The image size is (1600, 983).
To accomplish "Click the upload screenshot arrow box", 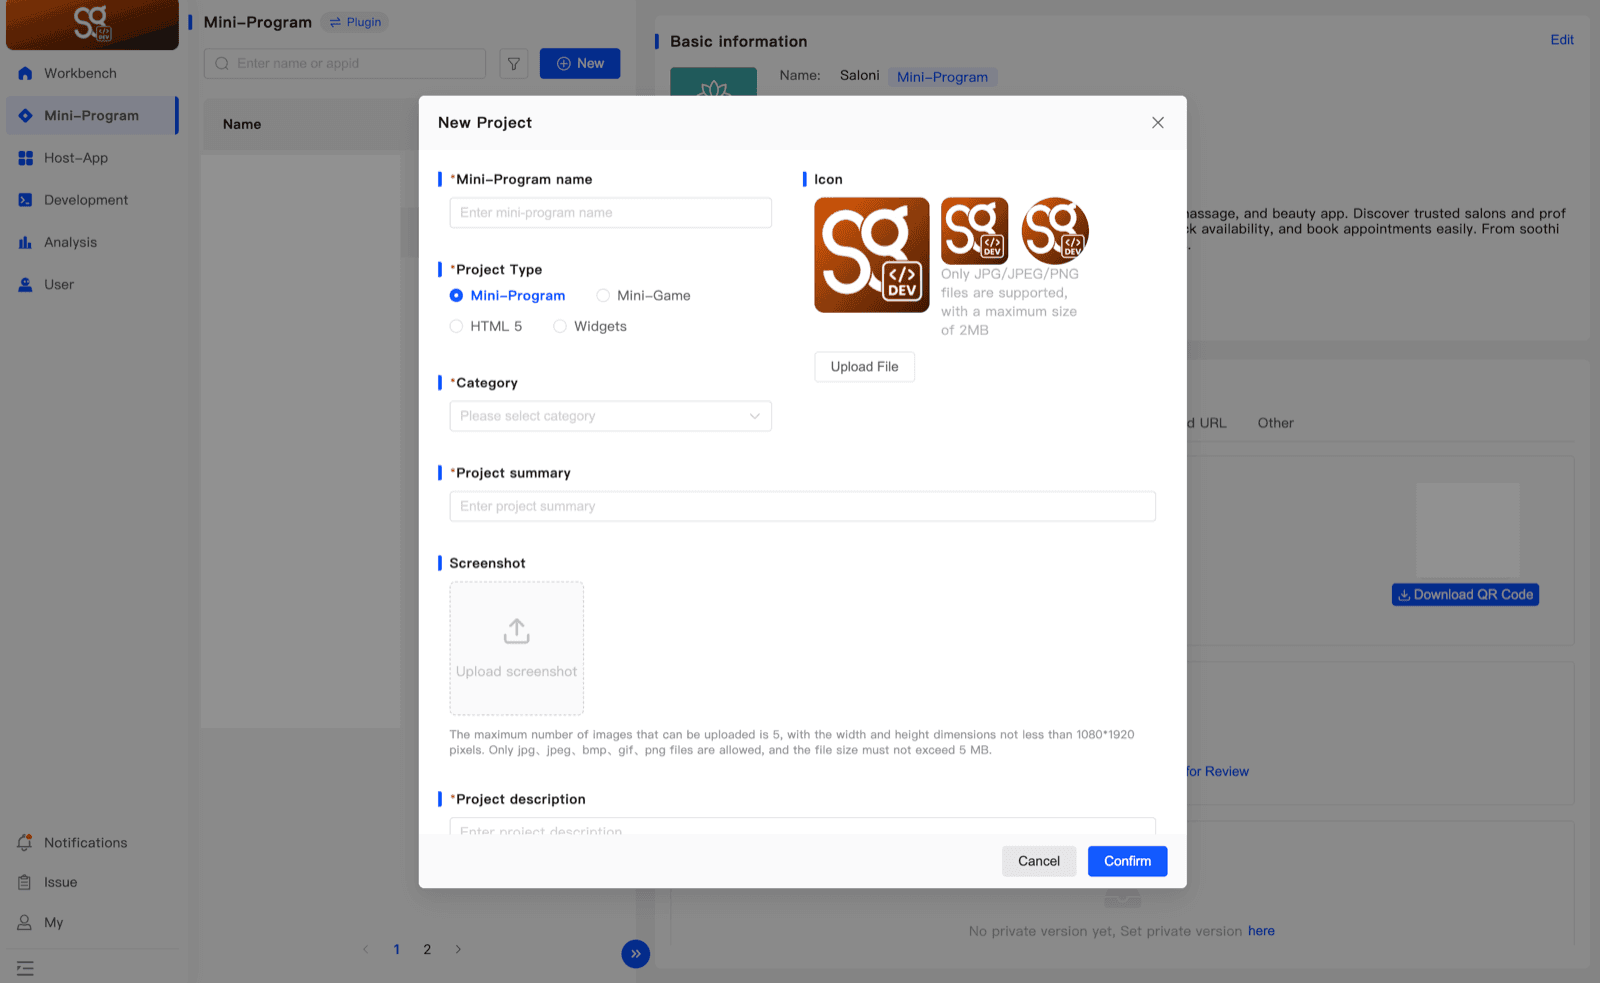I will (516, 648).
